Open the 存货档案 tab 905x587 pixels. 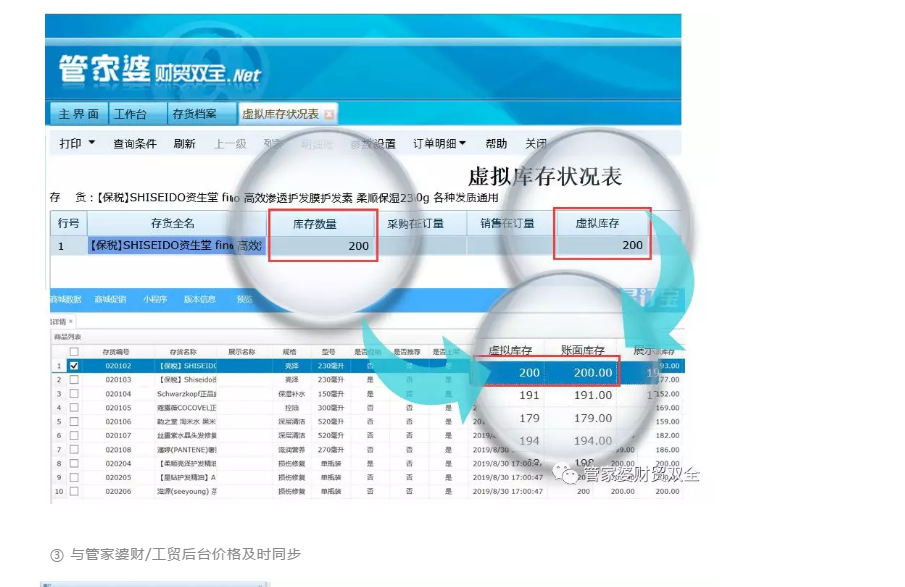[x=202, y=114]
